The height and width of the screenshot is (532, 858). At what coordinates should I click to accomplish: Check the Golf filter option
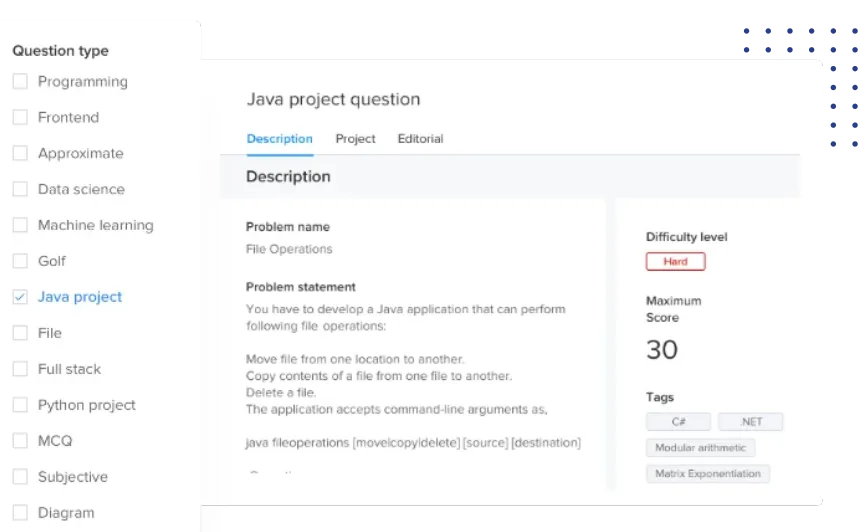coord(20,261)
